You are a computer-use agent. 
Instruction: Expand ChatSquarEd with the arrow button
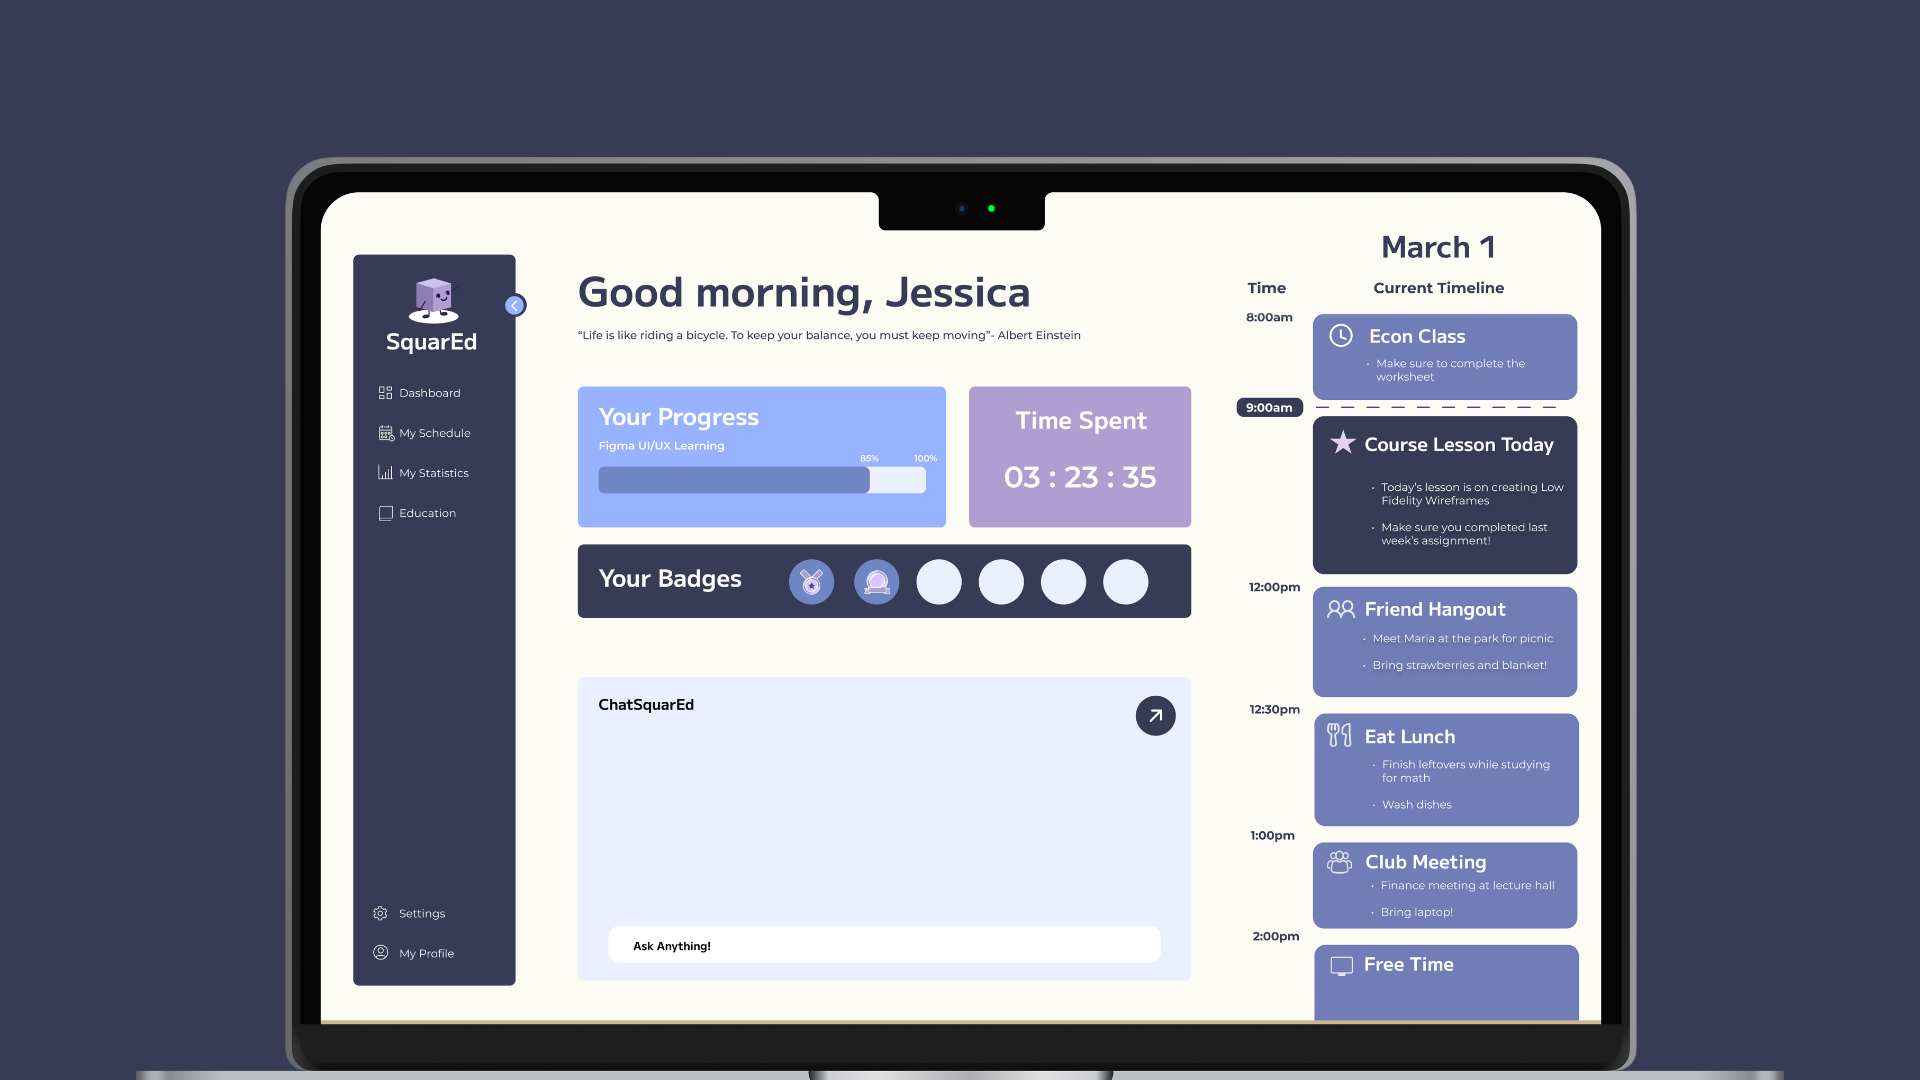click(1155, 716)
